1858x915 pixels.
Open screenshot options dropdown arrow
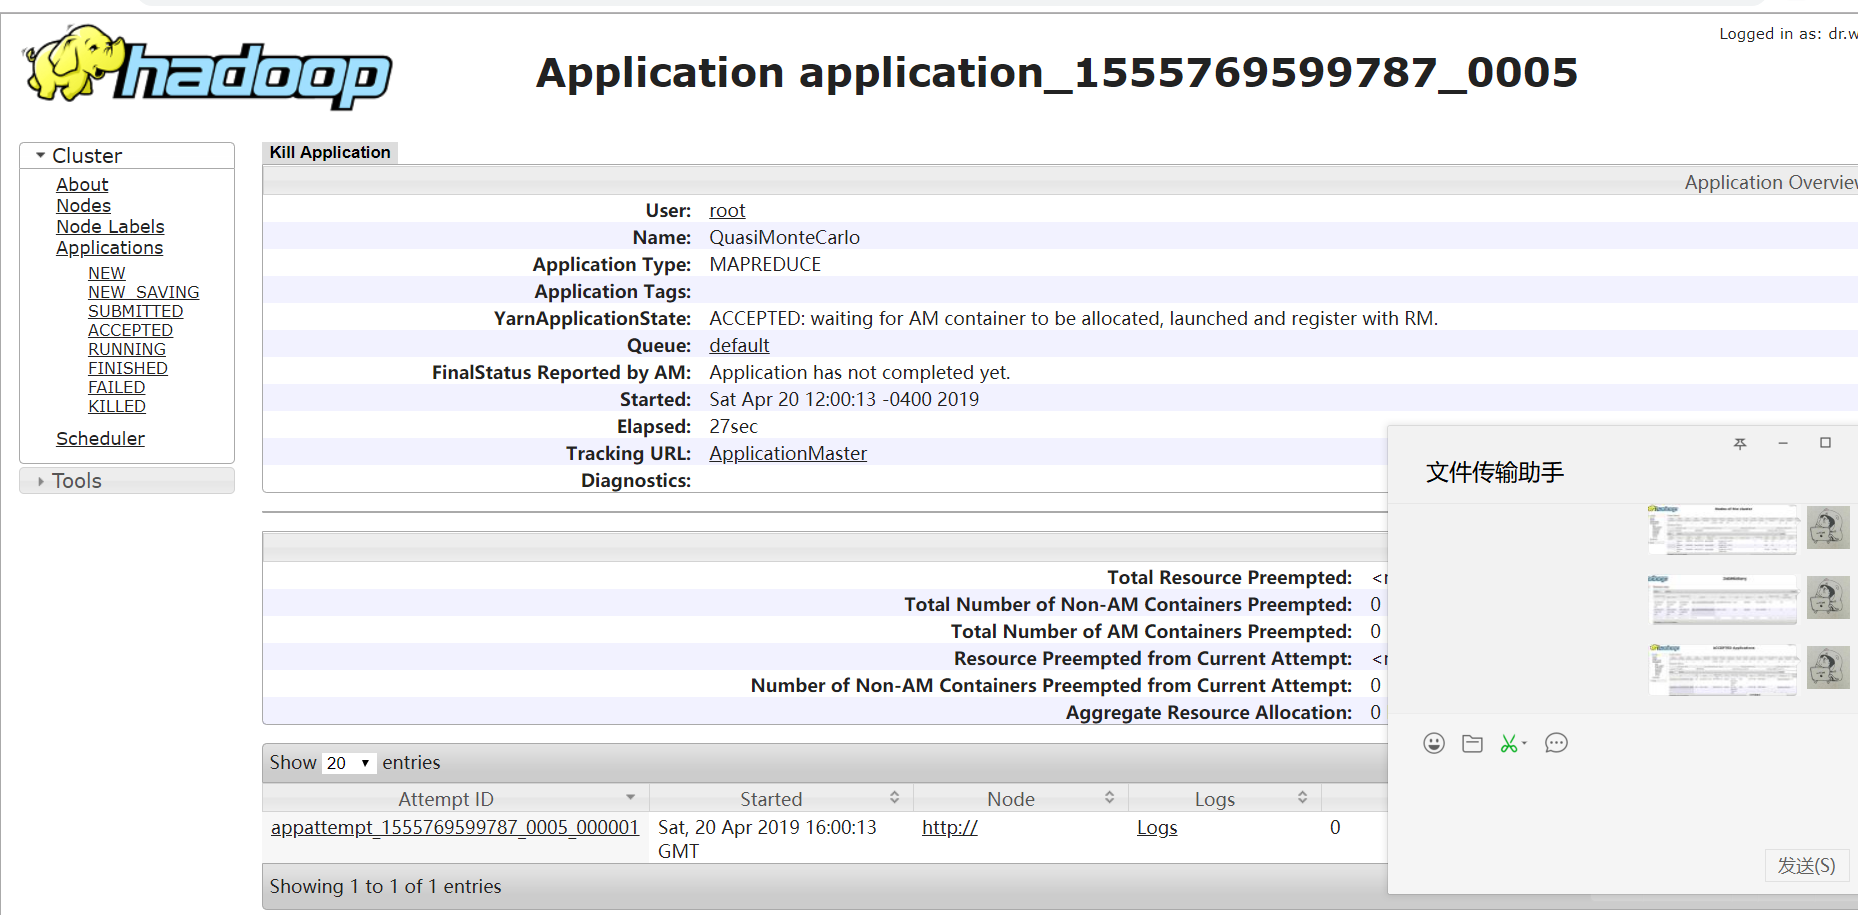tap(1524, 744)
